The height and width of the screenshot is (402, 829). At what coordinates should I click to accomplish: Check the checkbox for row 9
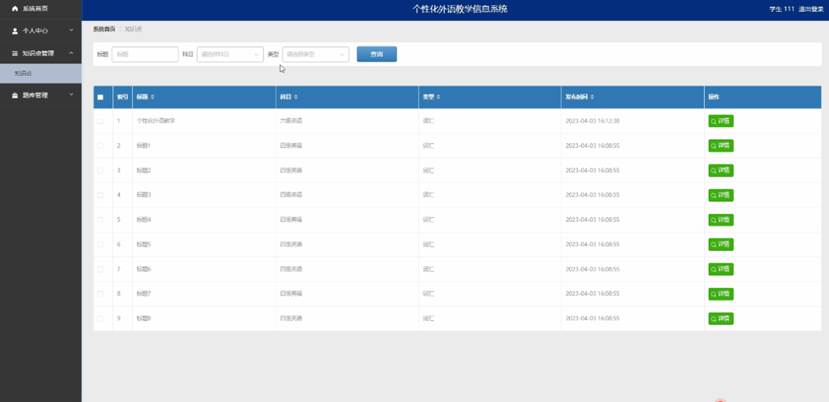(100, 318)
